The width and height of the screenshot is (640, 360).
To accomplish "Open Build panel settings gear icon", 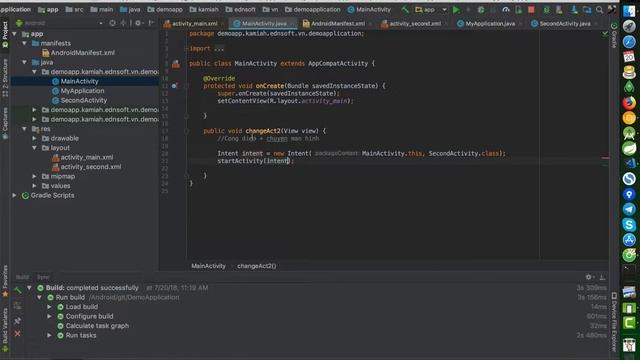I will 589,277.
